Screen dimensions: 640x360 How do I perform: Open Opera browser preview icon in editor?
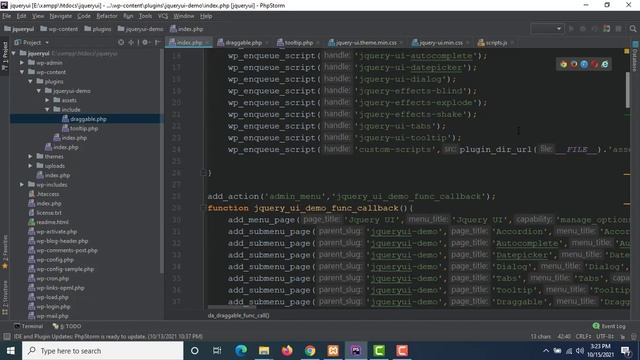(x=594, y=64)
